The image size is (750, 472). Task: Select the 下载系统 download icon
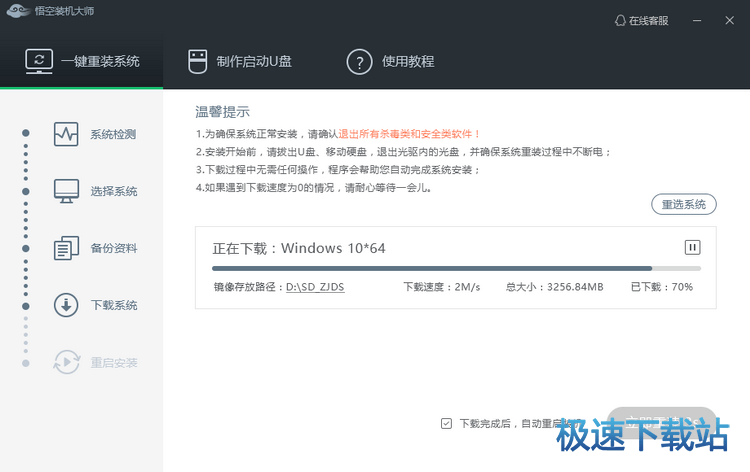66,305
